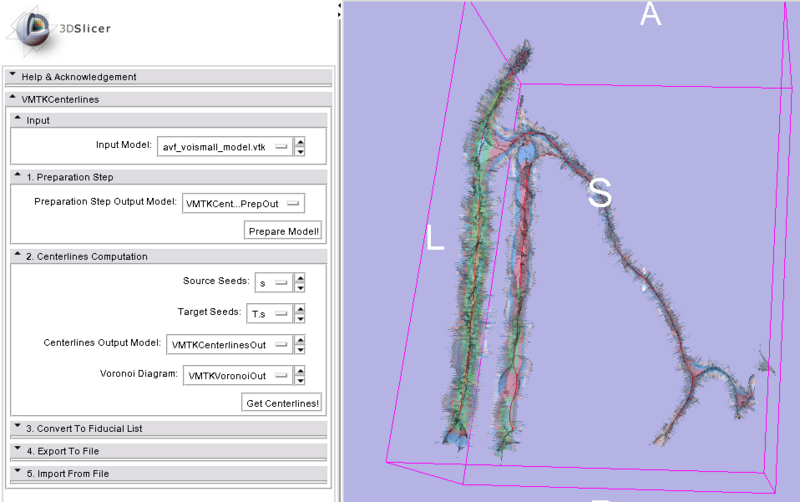The image size is (800, 502).
Task: Open the Target Seeds dropdown
Action: (270, 314)
